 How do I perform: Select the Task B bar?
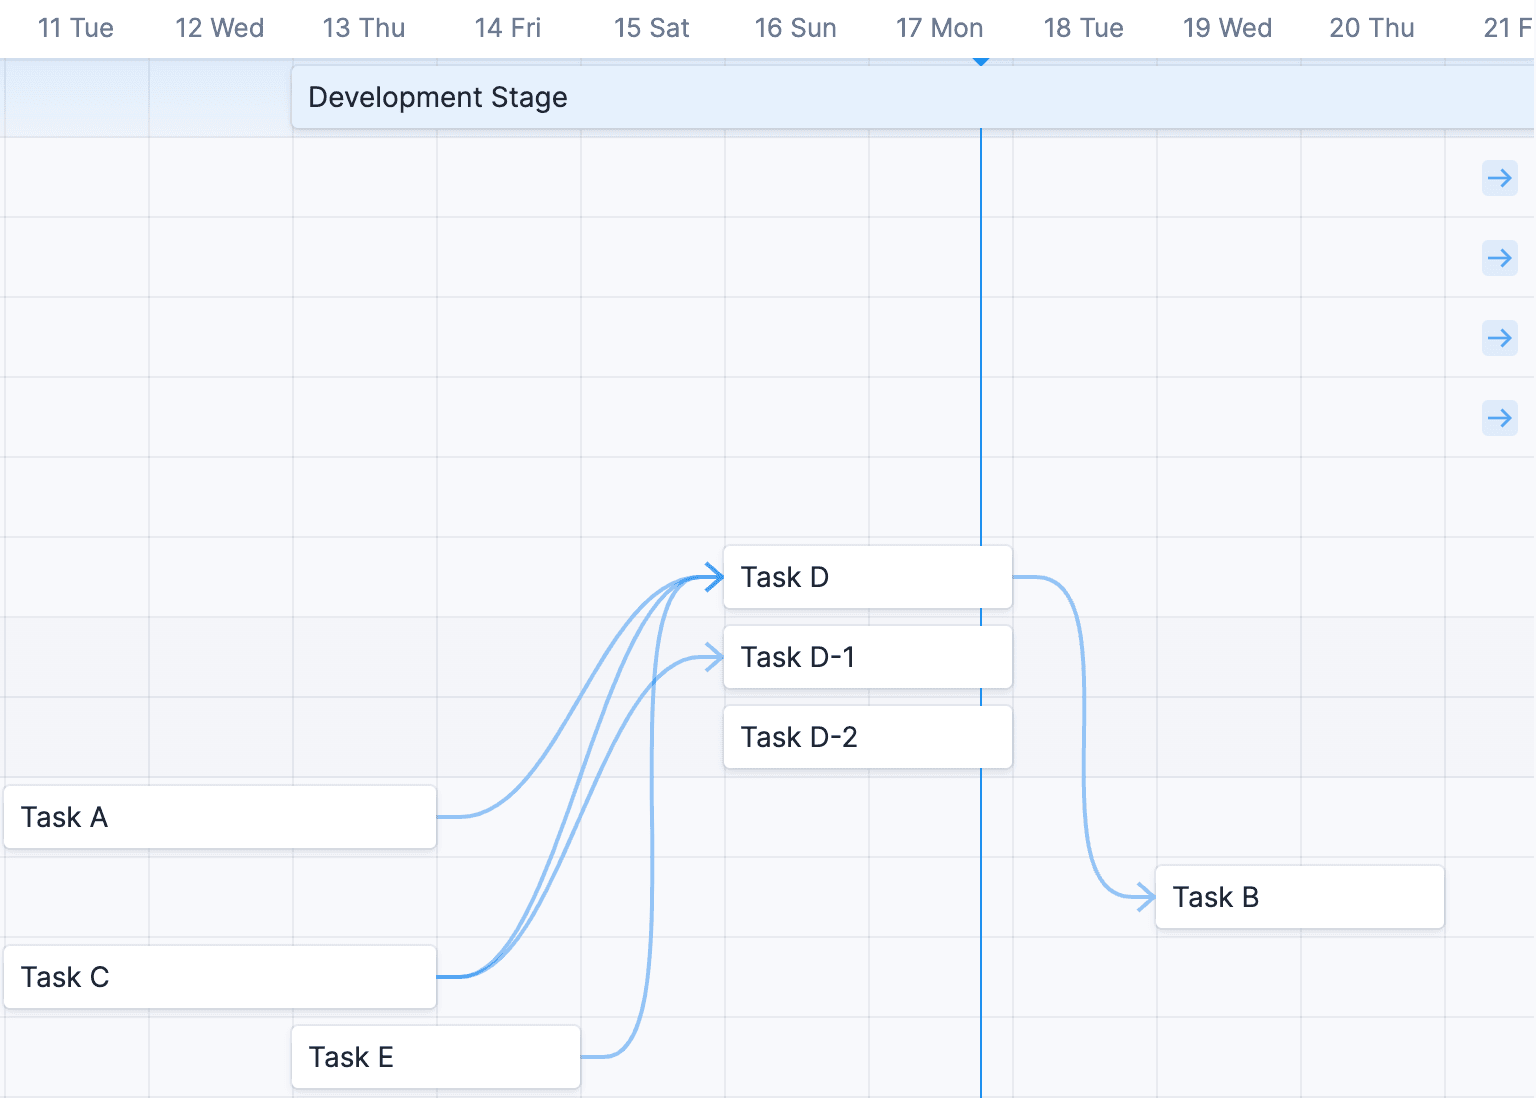tap(1298, 897)
